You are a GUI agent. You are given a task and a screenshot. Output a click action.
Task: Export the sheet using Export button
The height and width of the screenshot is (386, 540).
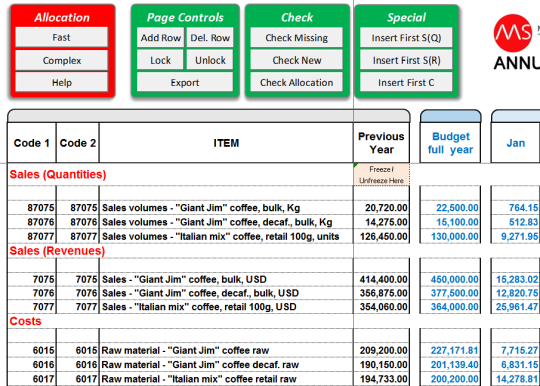(x=185, y=82)
